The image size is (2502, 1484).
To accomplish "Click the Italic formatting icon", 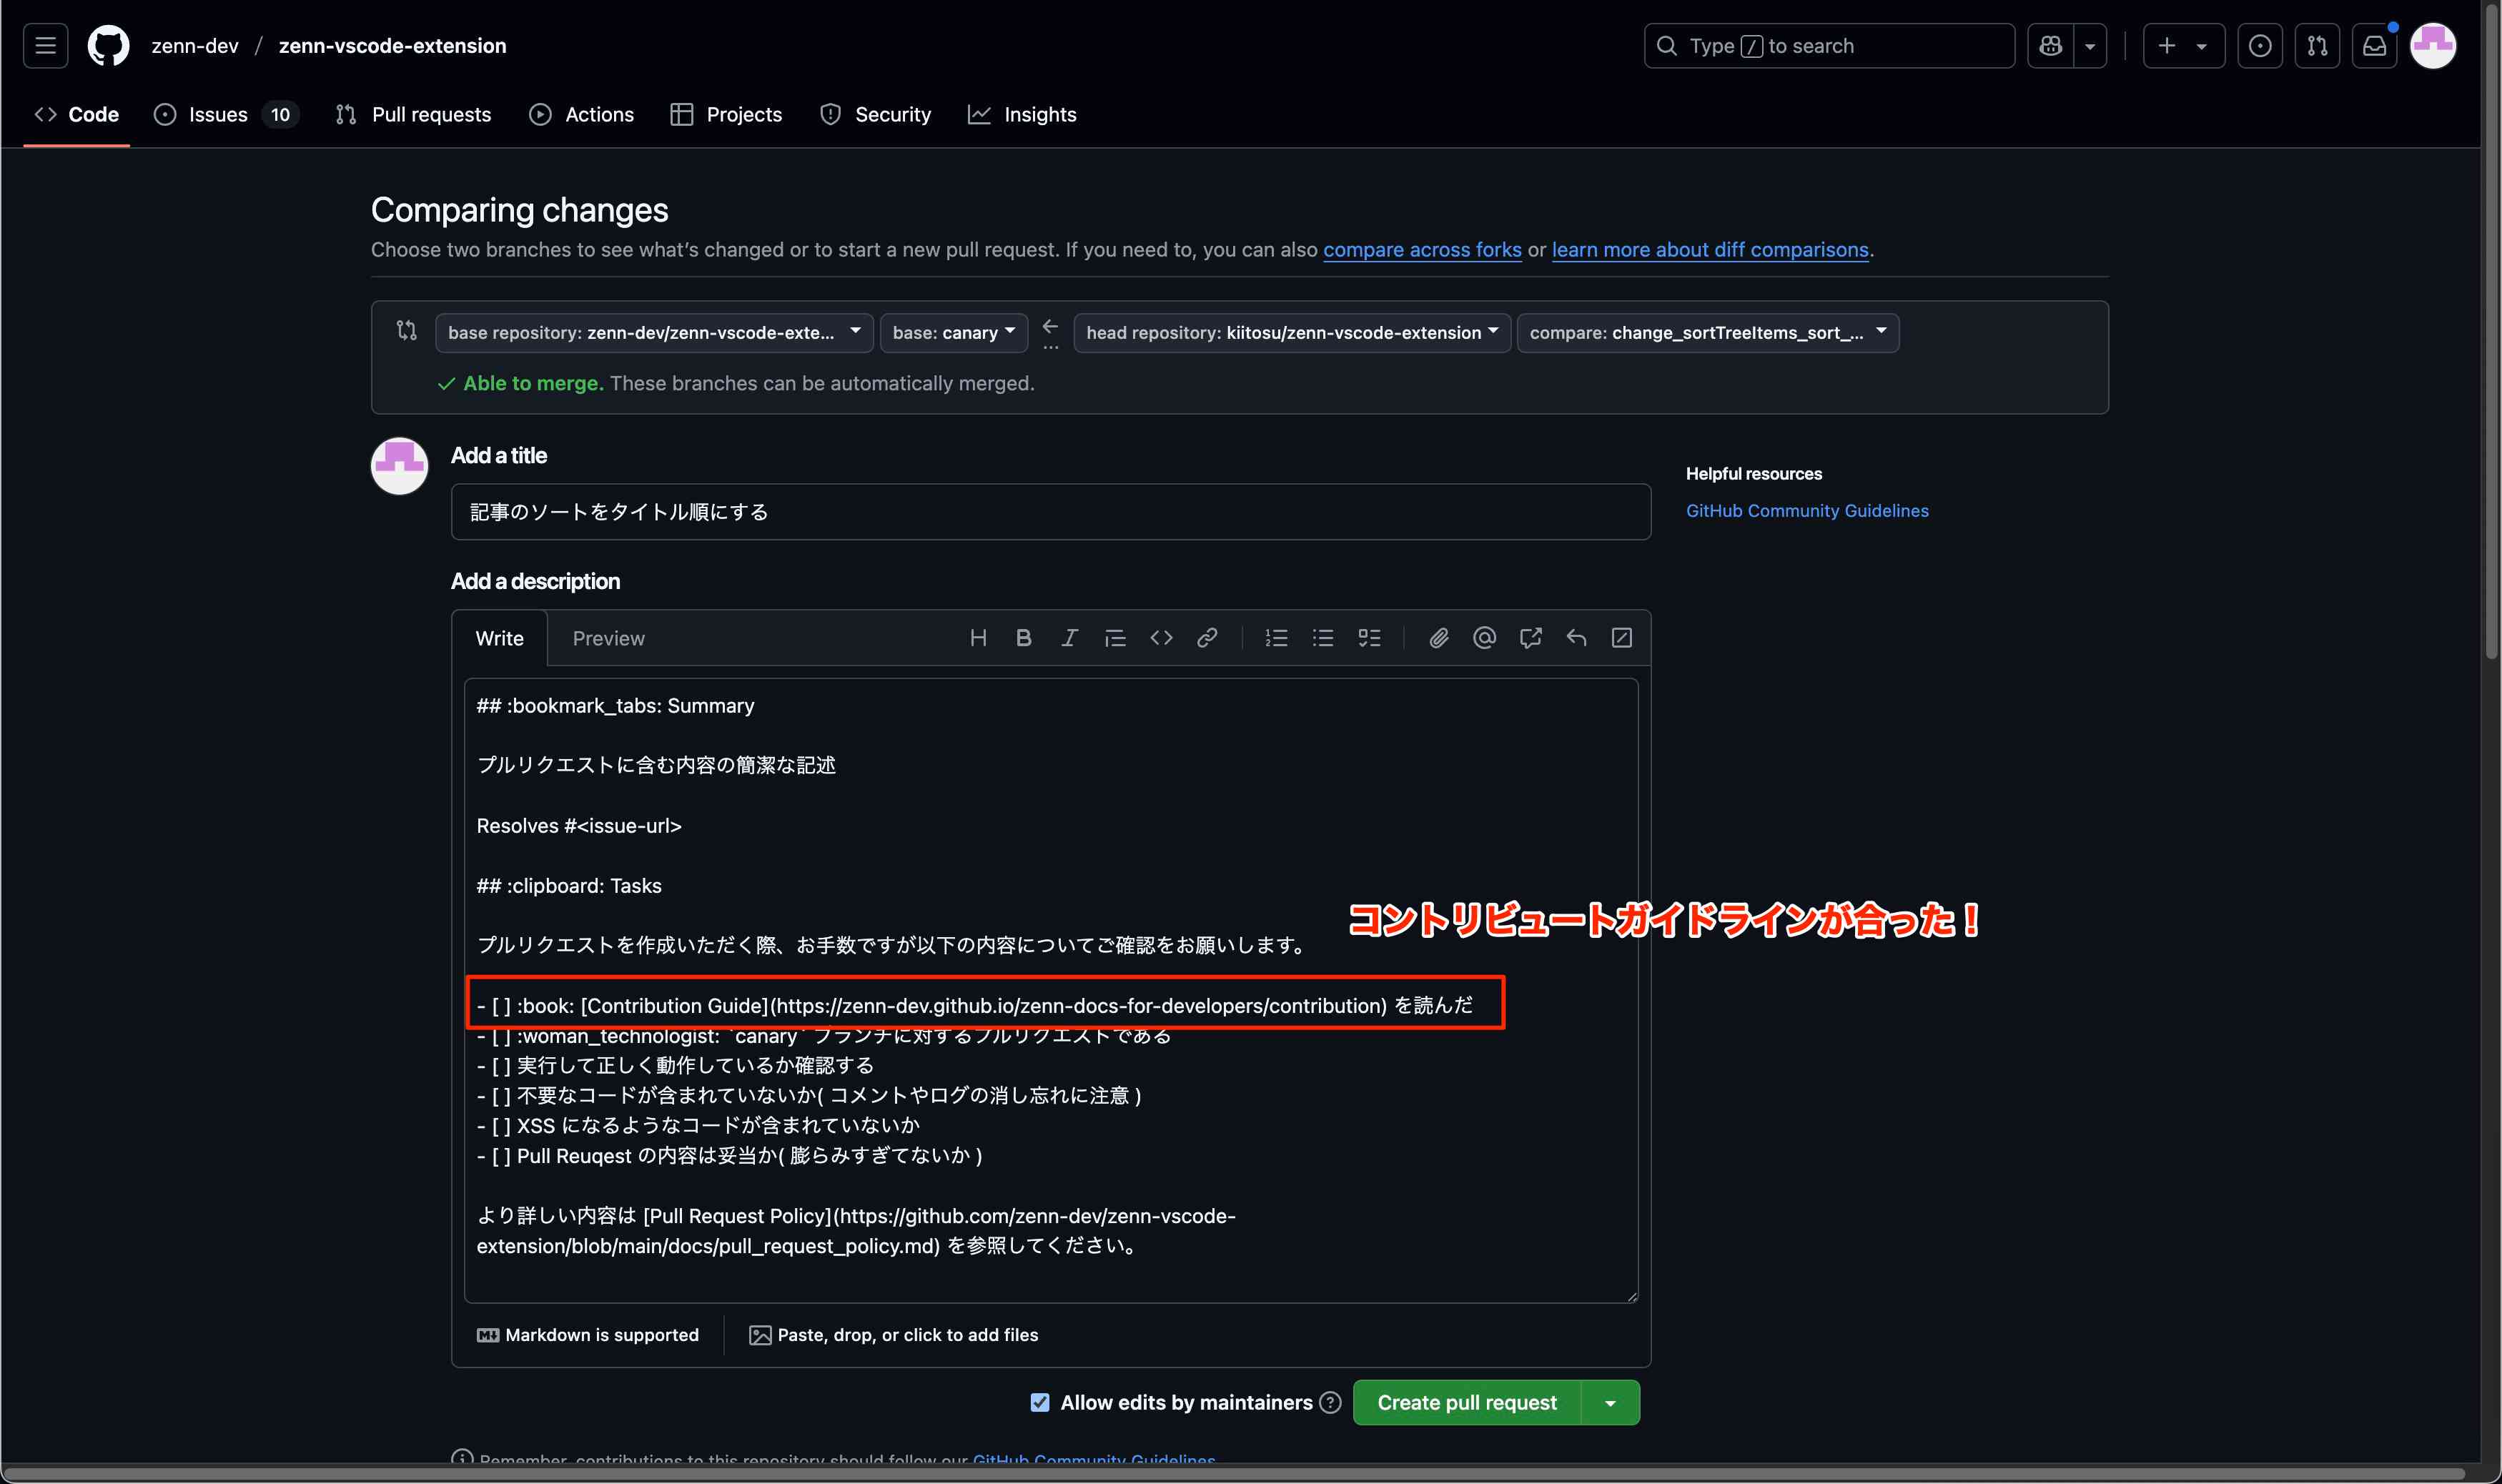I will 1069,638.
